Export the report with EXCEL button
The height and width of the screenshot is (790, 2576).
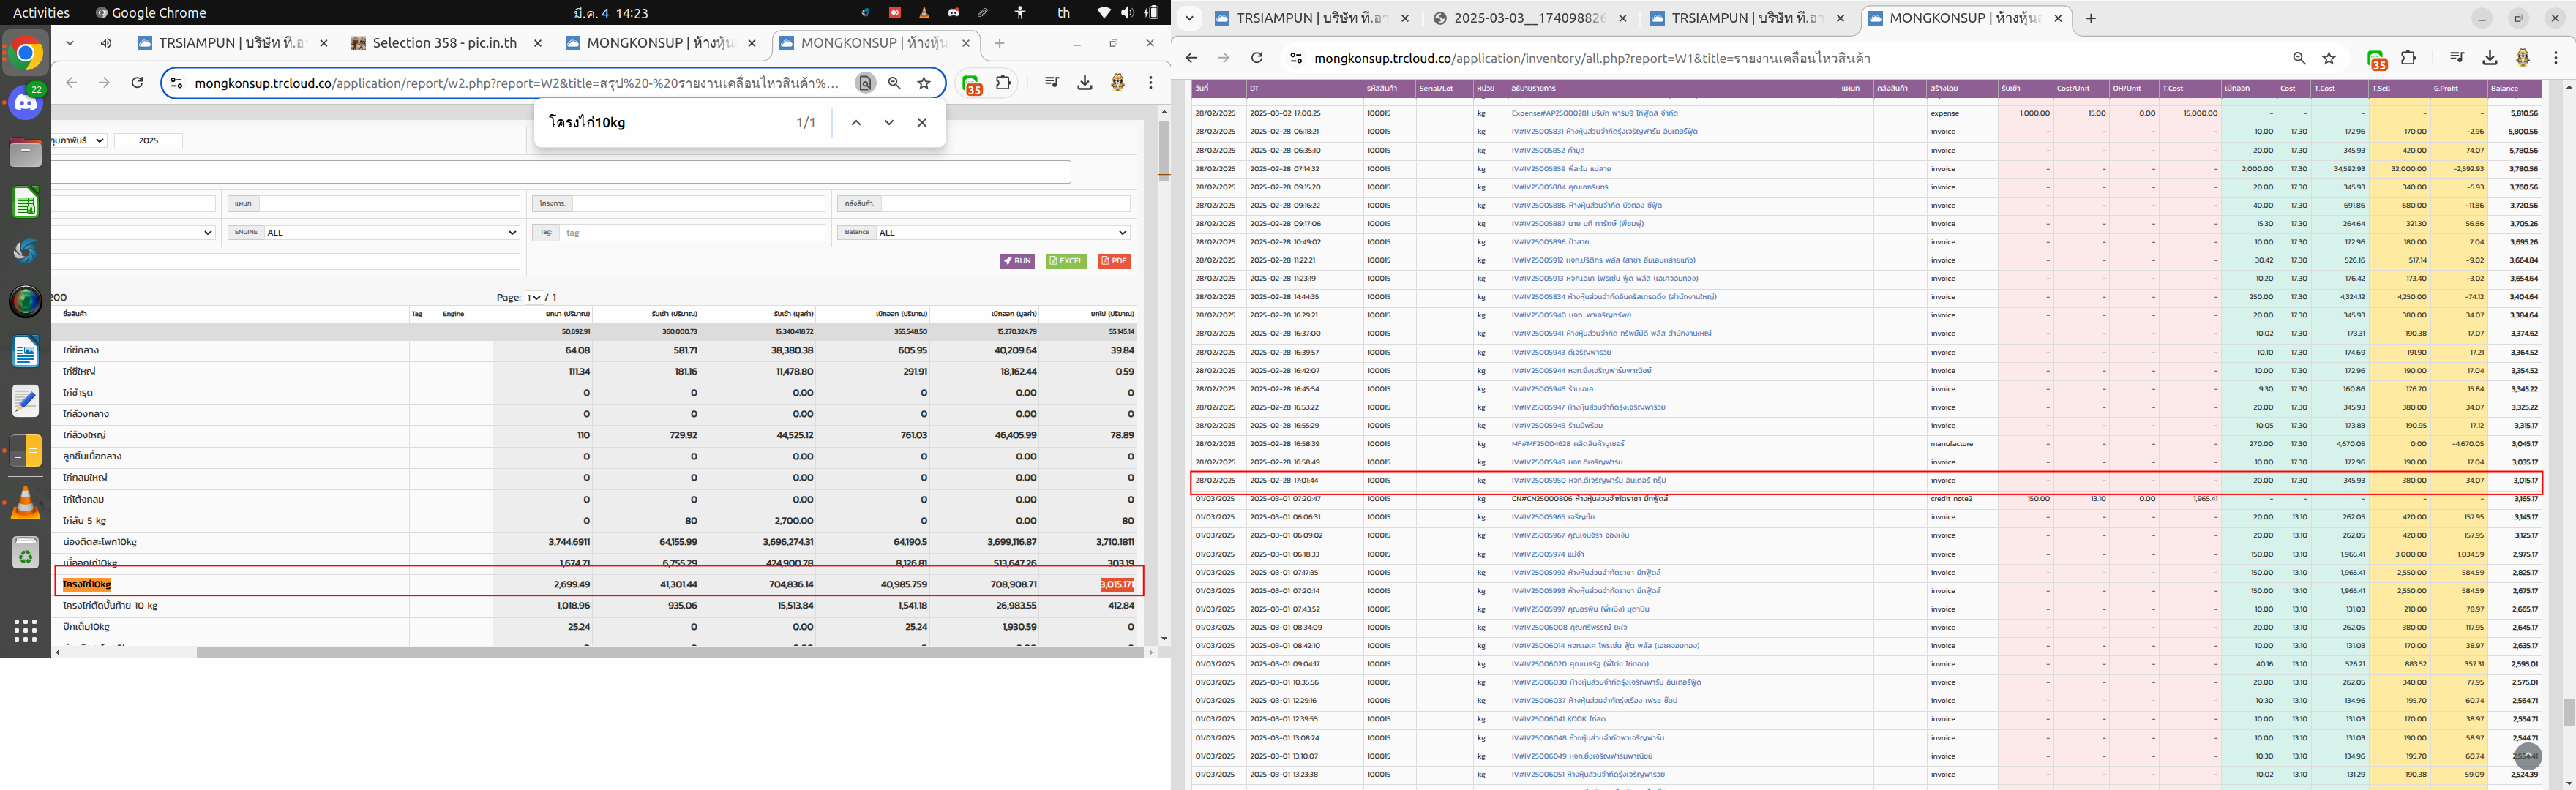pos(1066,261)
